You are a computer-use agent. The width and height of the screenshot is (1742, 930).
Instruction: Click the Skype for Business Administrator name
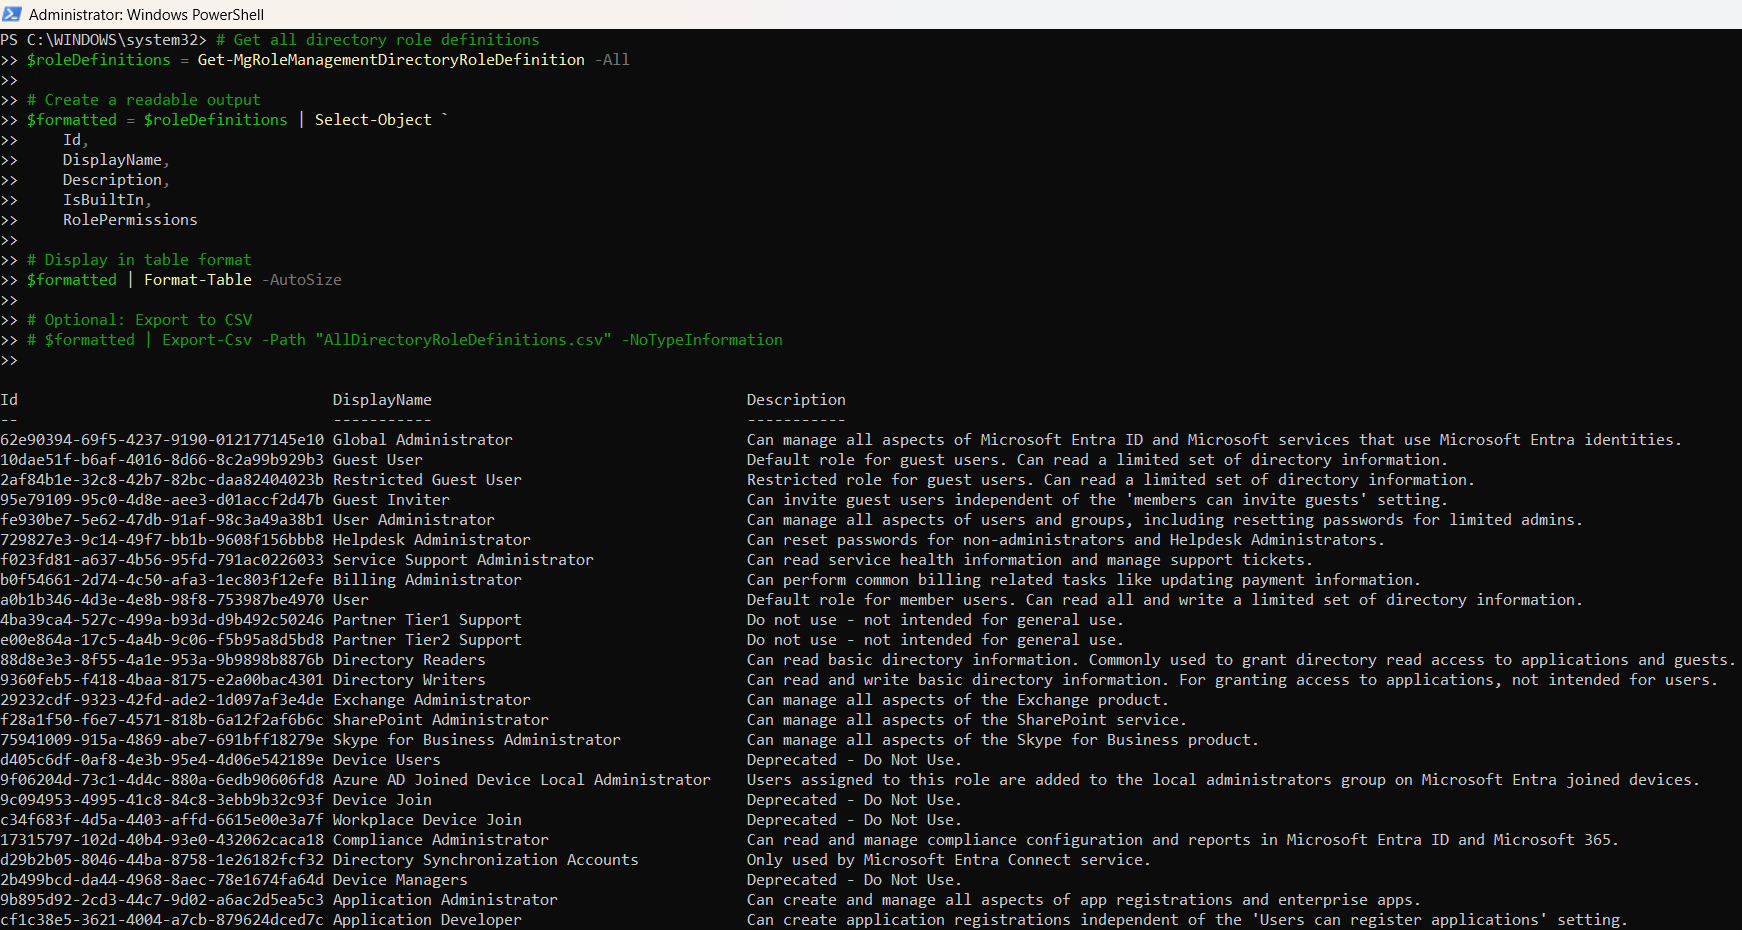(476, 740)
